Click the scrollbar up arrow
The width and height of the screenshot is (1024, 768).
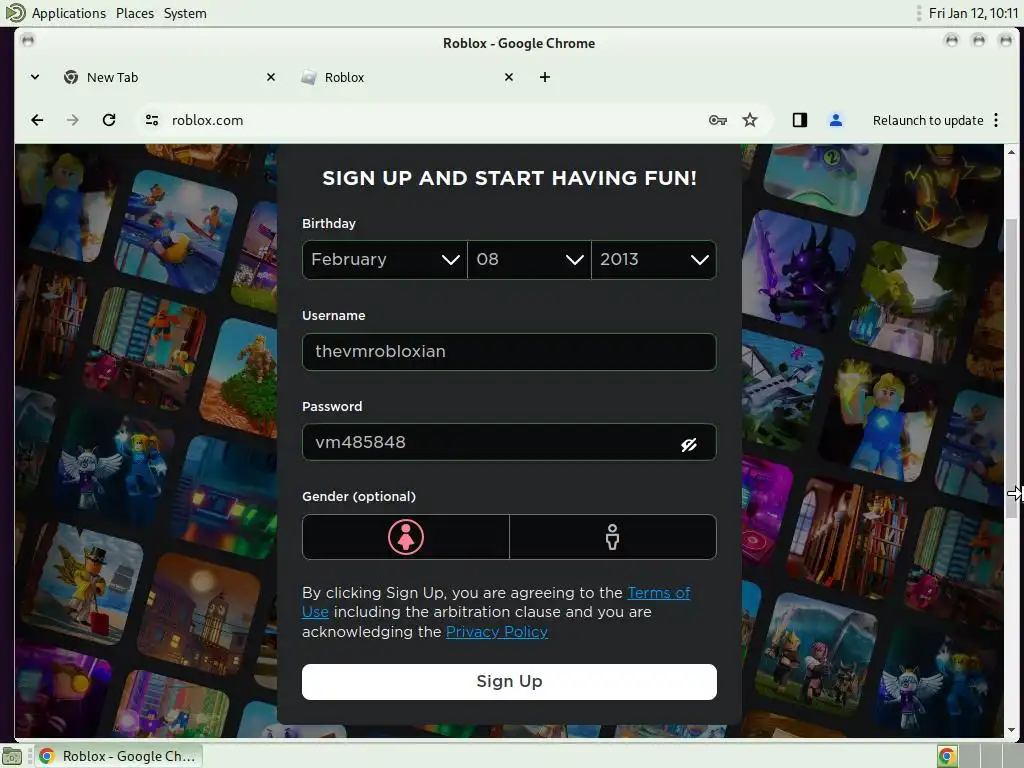pyautogui.click(x=1012, y=152)
